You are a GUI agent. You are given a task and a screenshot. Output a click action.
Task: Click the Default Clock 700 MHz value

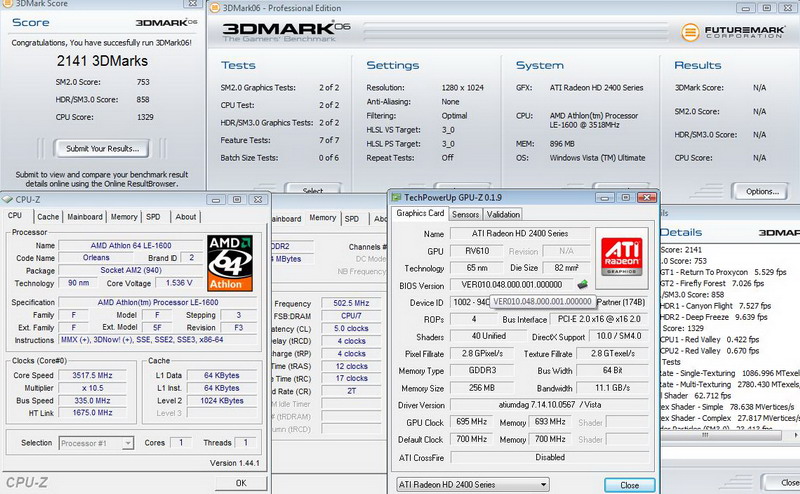click(471, 439)
